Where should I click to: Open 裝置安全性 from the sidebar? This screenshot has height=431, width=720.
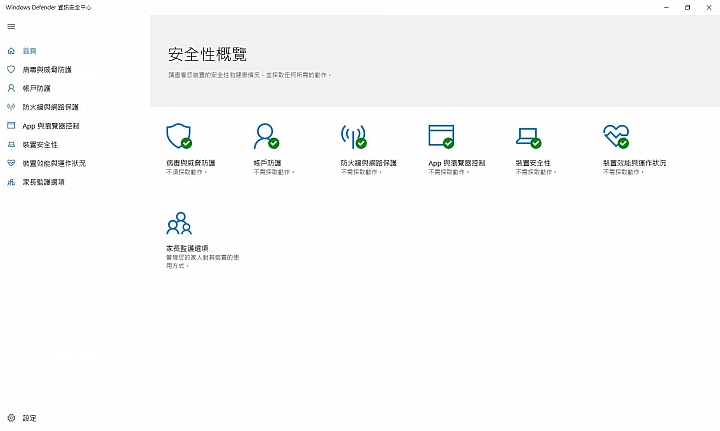[40, 145]
